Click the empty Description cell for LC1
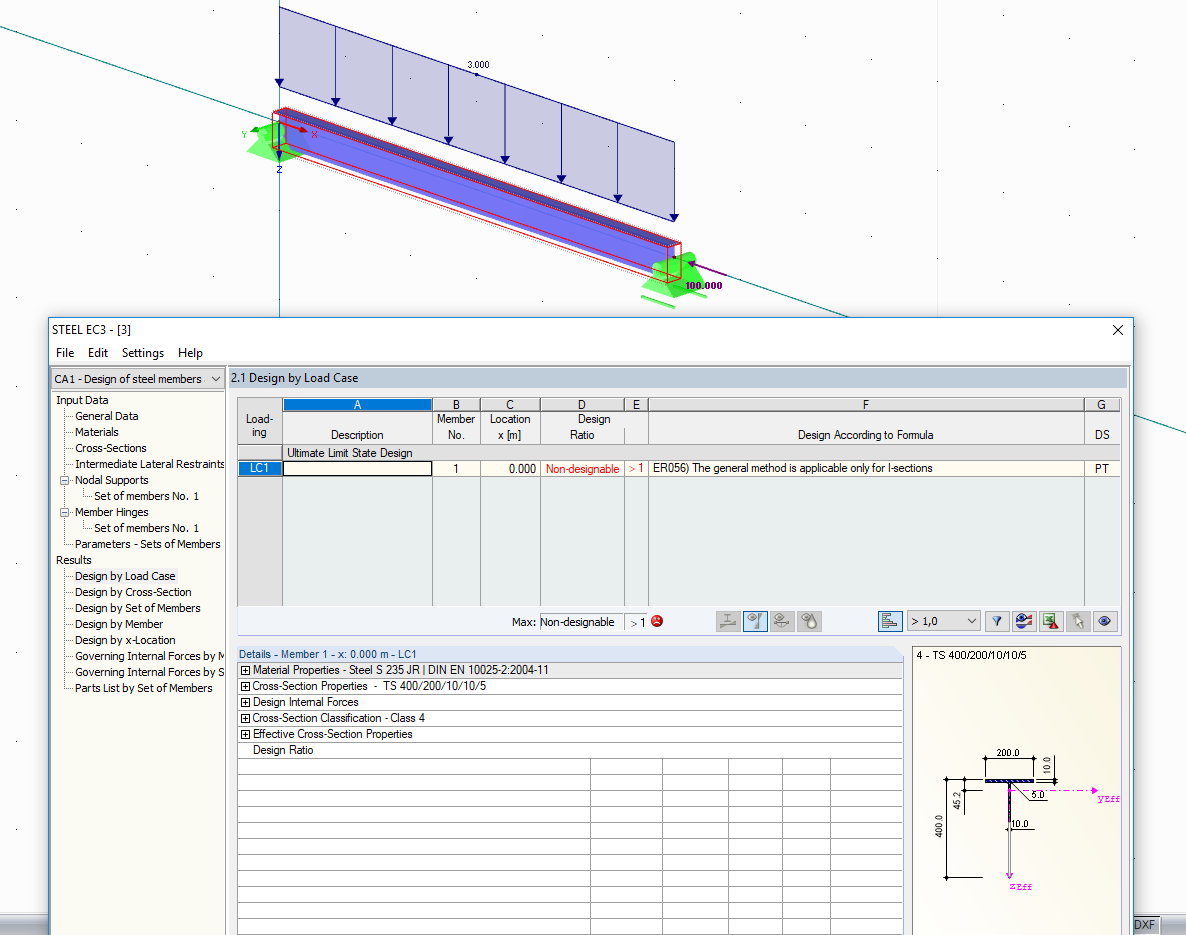The image size is (1186, 935). 357,468
